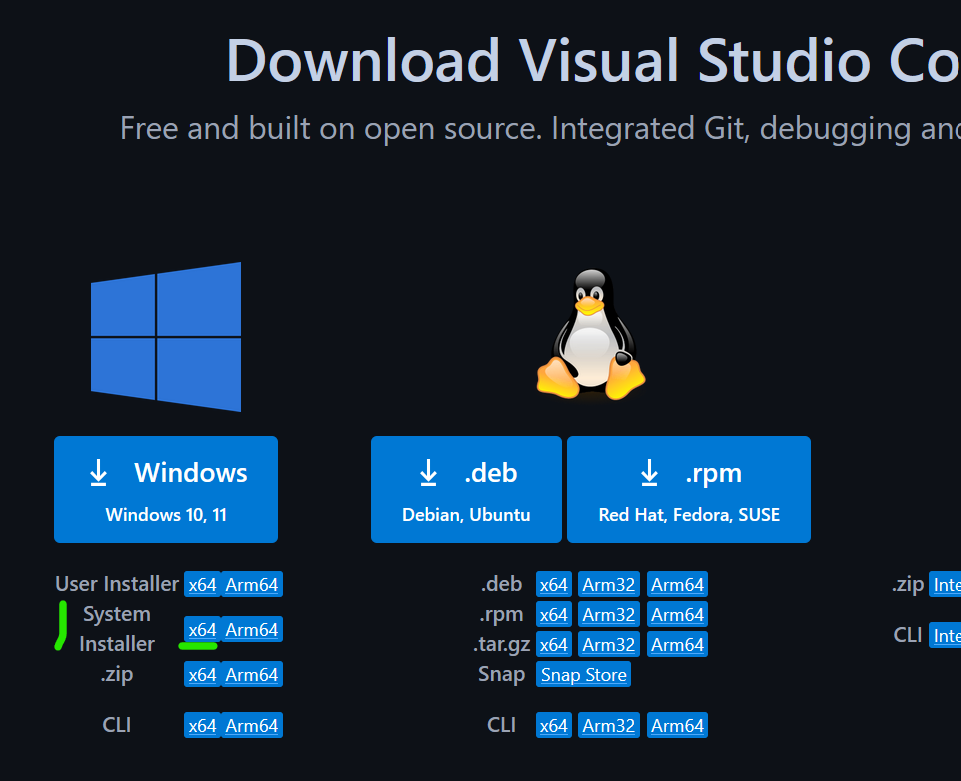
Task: Pick Arm64 for Linux .rpm package
Action: pyautogui.click(x=677, y=615)
